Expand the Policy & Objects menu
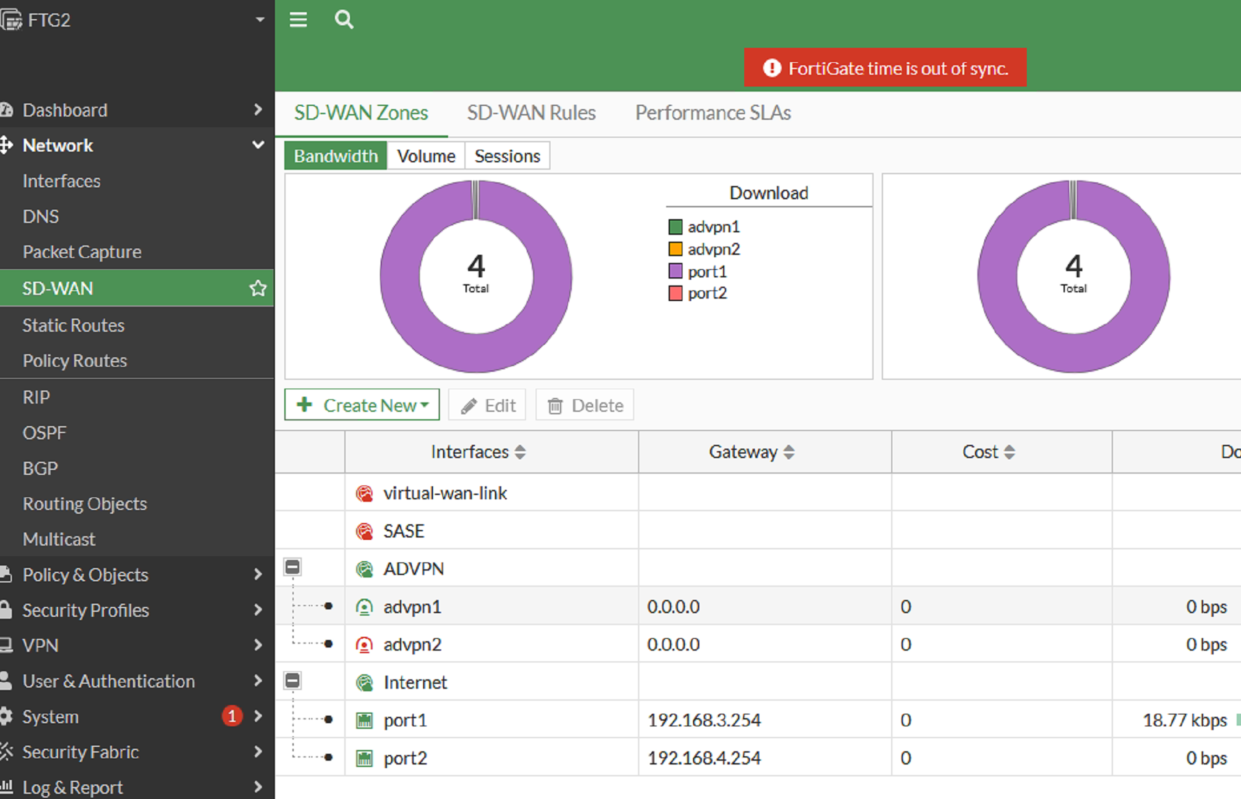1241x799 pixels. click(x=258, y=575)
